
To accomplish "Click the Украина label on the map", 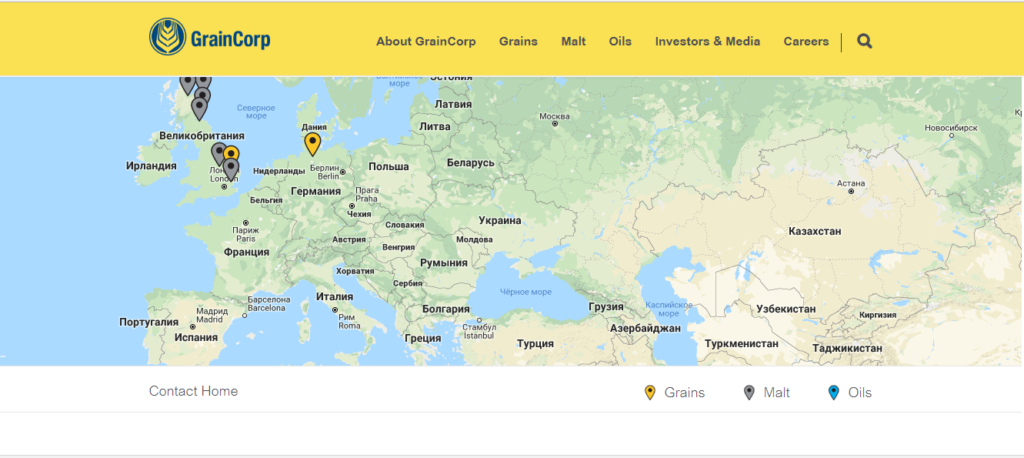I will [500, 221].
